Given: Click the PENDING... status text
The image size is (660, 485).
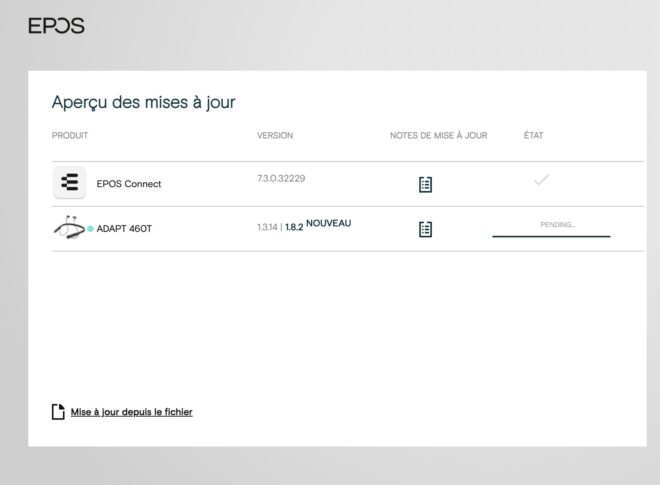Looking at the screenshot, I should (558, 225).
